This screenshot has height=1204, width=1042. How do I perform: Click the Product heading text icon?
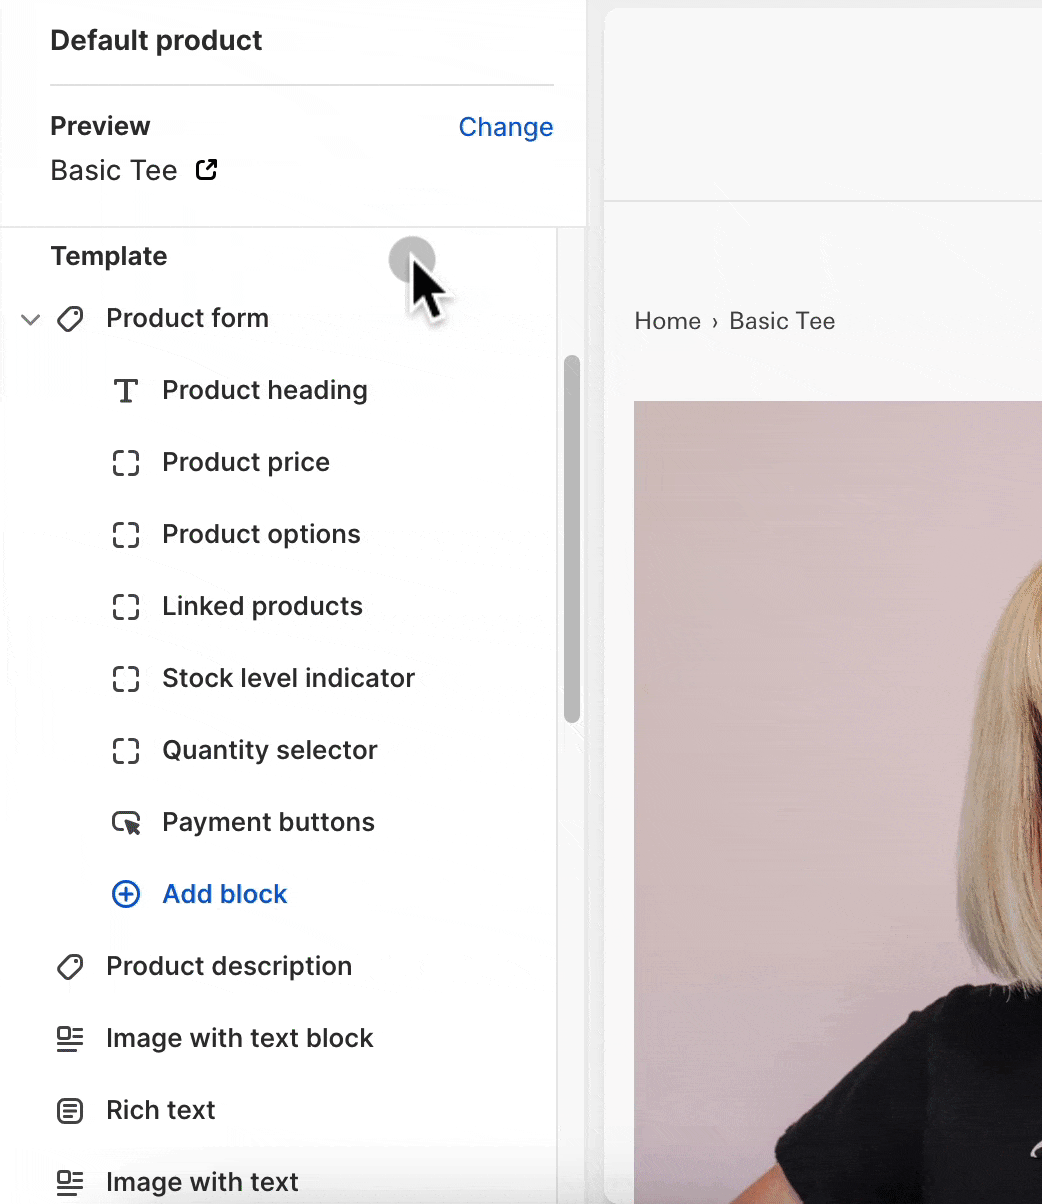[125, 391]
